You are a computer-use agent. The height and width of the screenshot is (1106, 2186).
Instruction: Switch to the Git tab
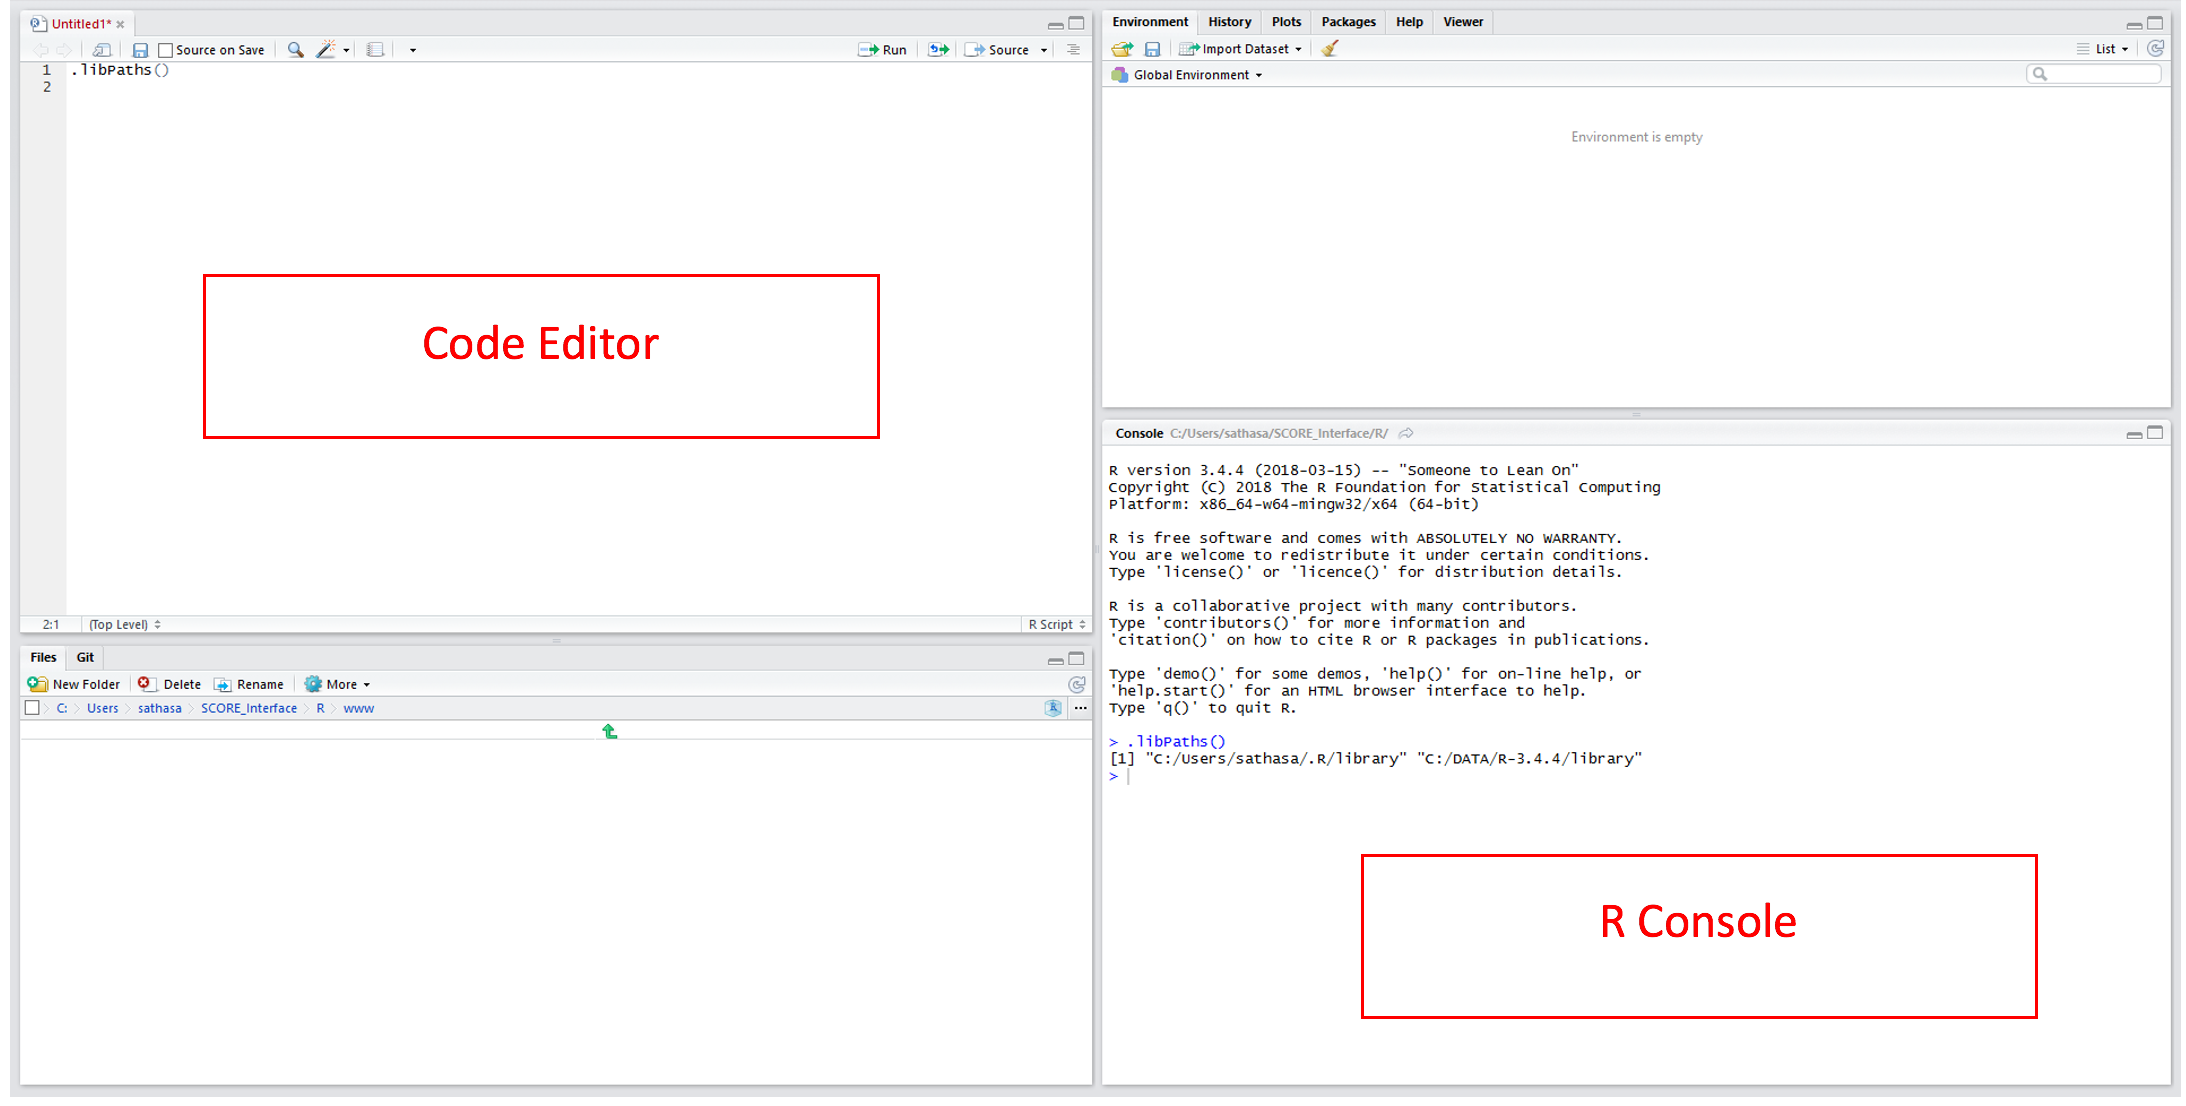85,658
